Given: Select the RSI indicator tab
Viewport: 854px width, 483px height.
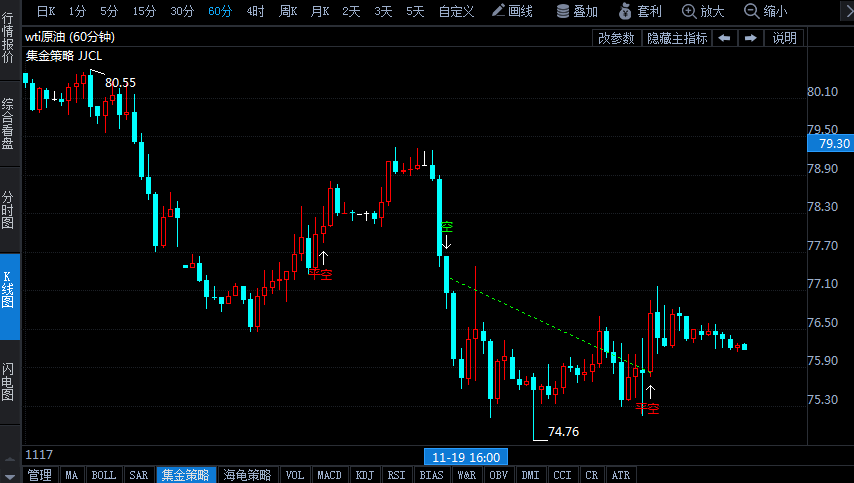Looking at the screenshot, I should [396, 475].
